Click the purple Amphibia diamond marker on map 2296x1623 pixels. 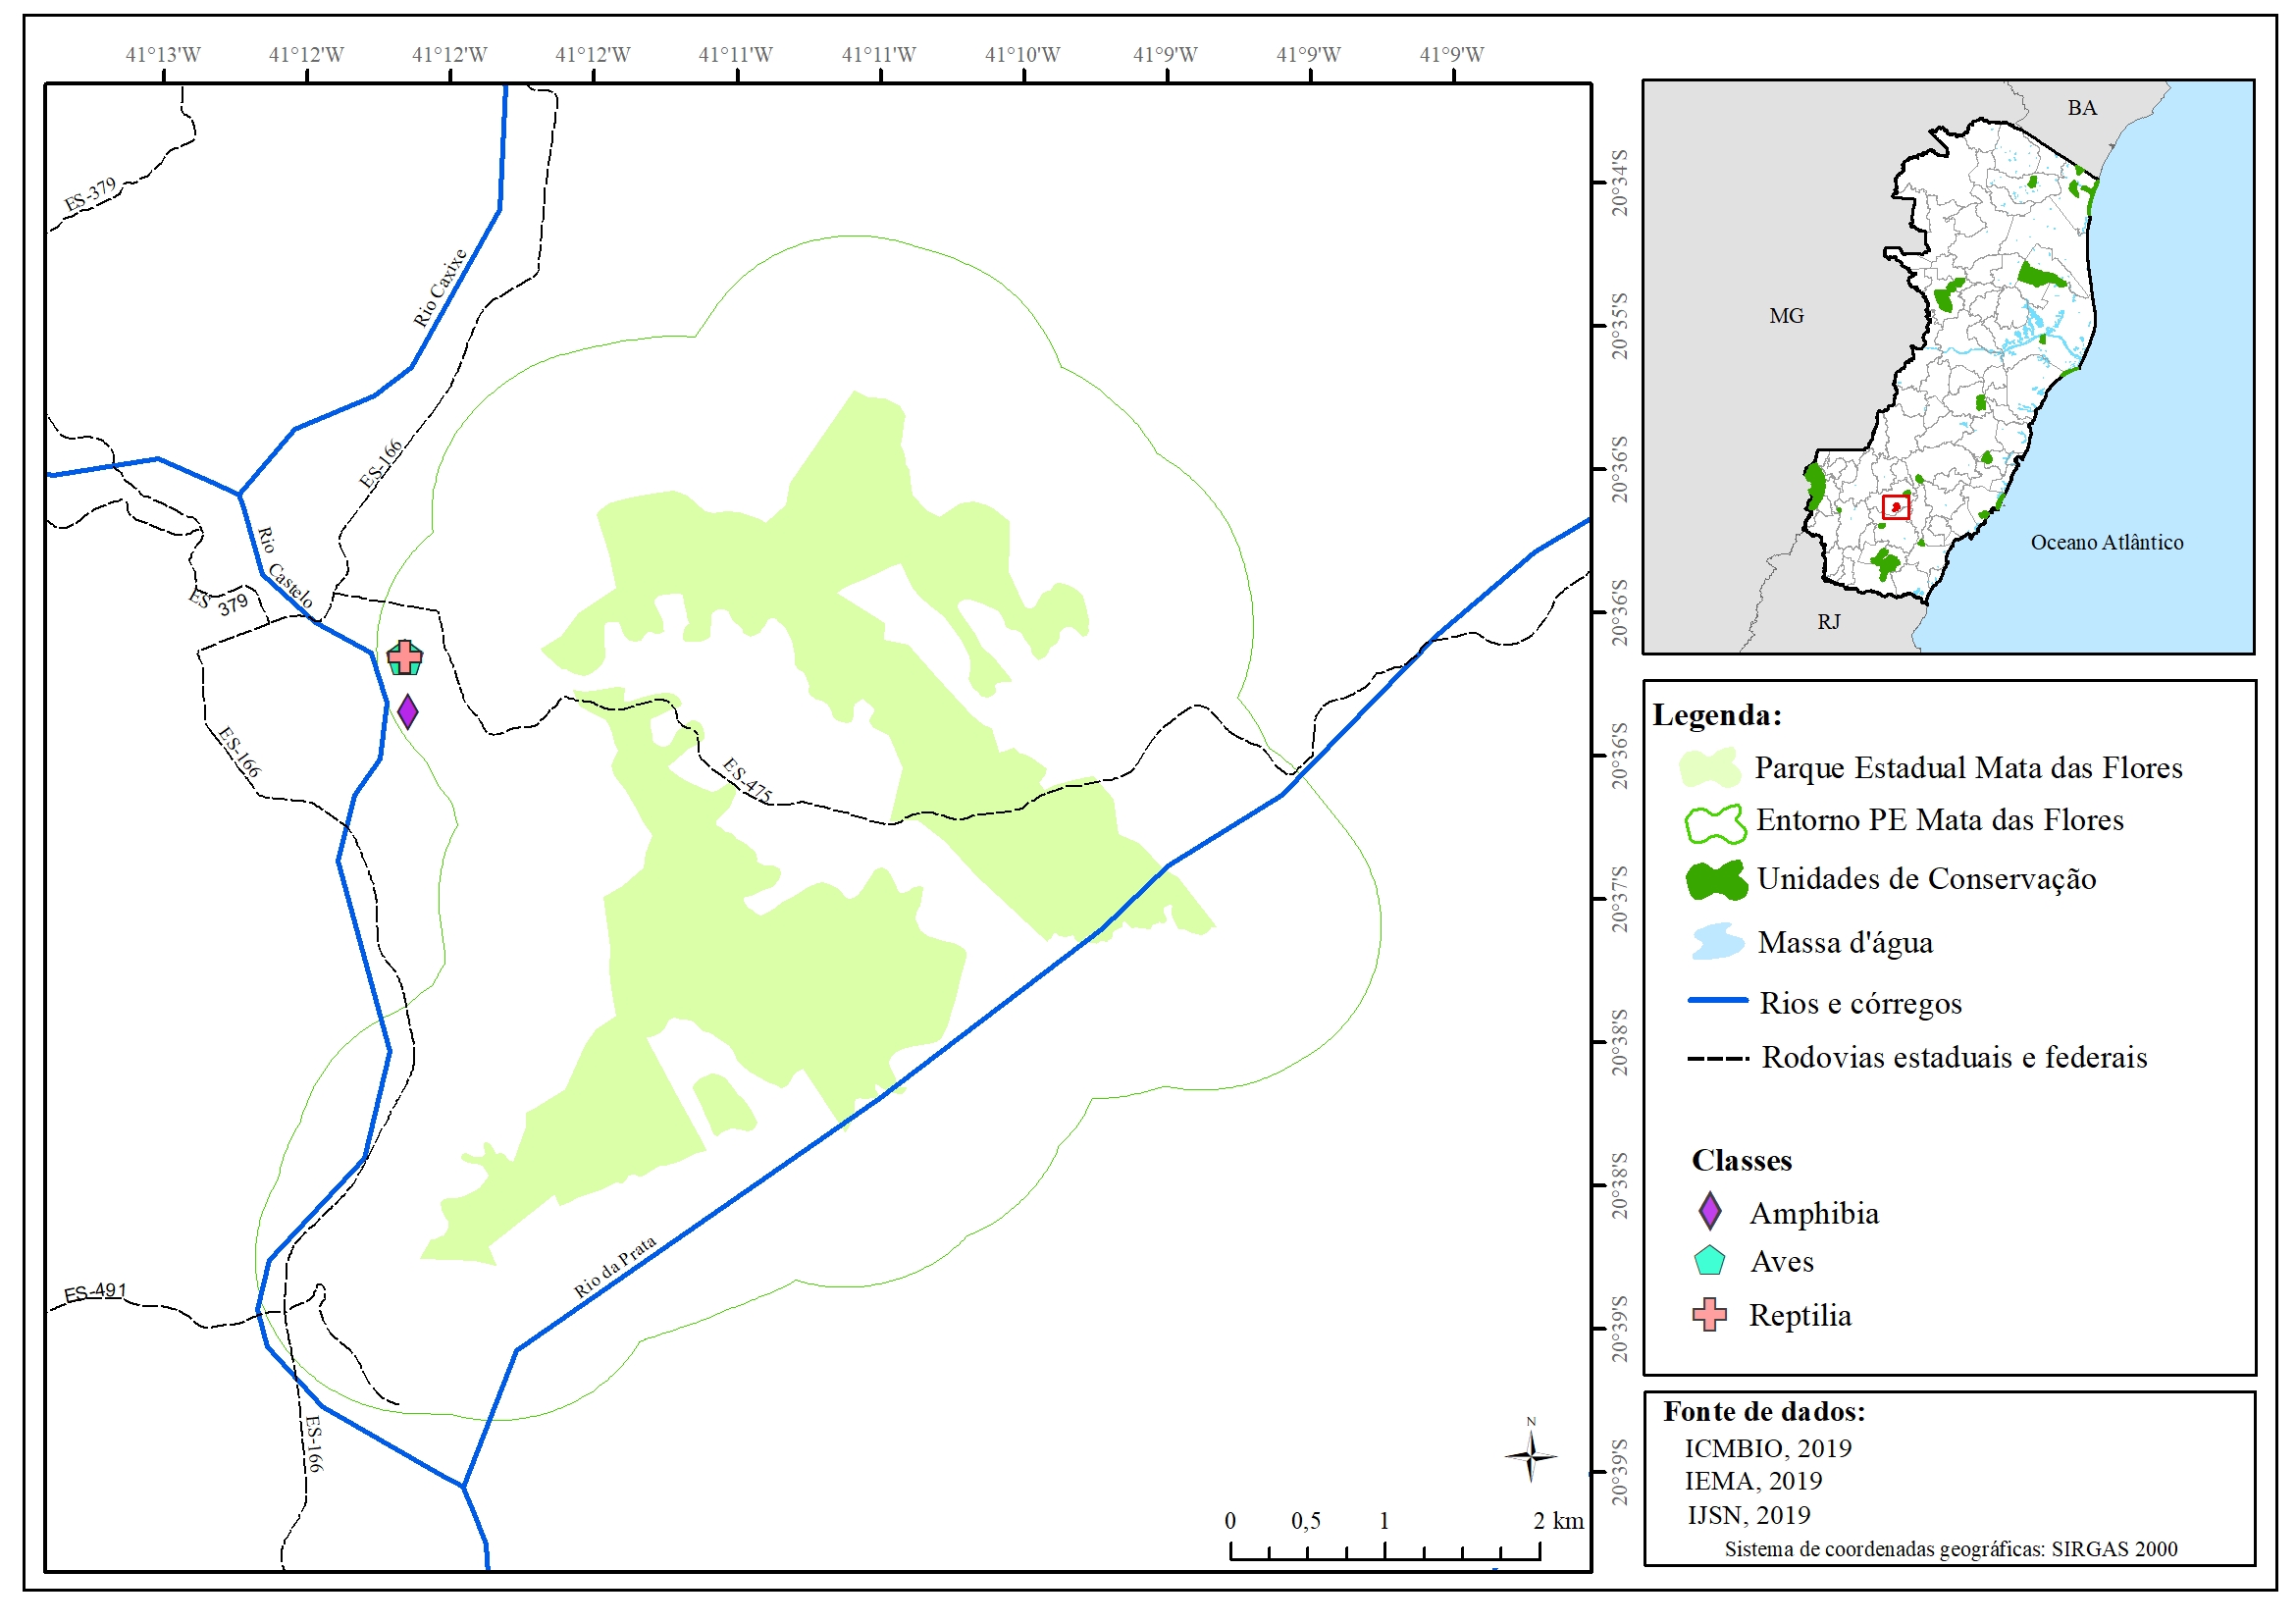click(407, 712)
